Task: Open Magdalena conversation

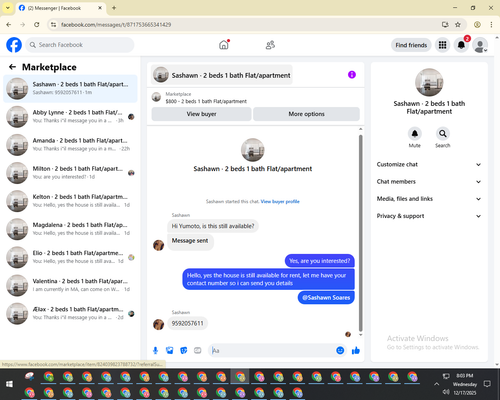Action: point(70,229)
